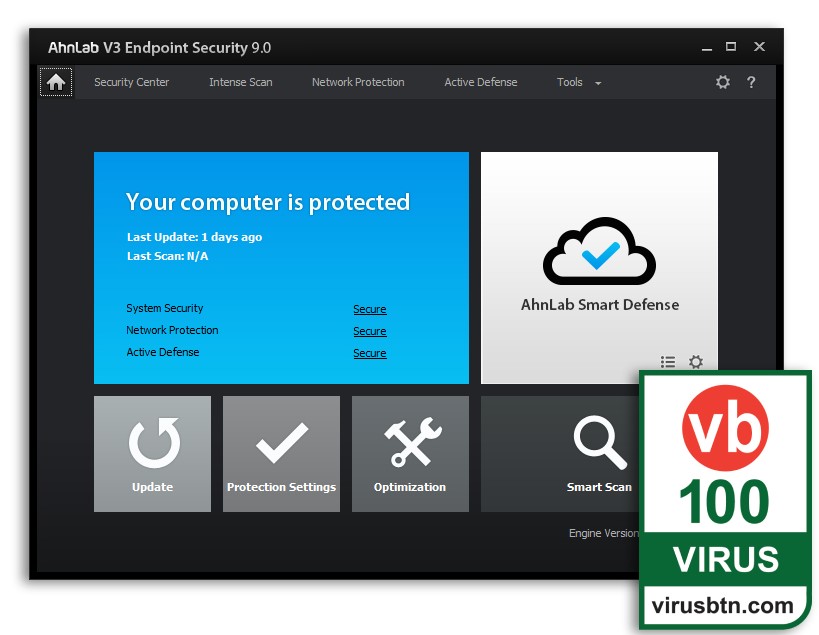
Task: Click the AhnLab Smart Defense cloud icon
Action: pos(599,251)
